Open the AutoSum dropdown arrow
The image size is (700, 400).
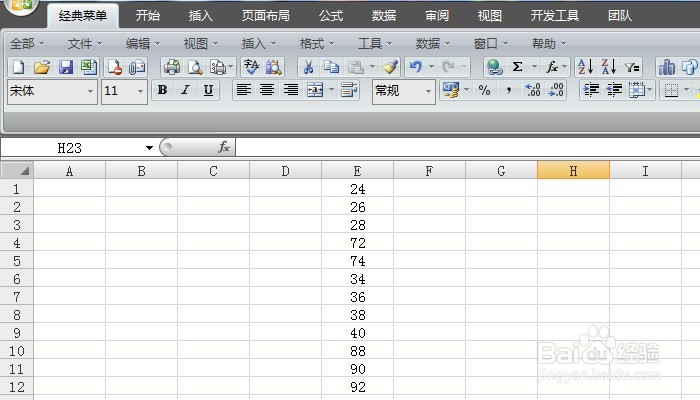tap(534, 67)
